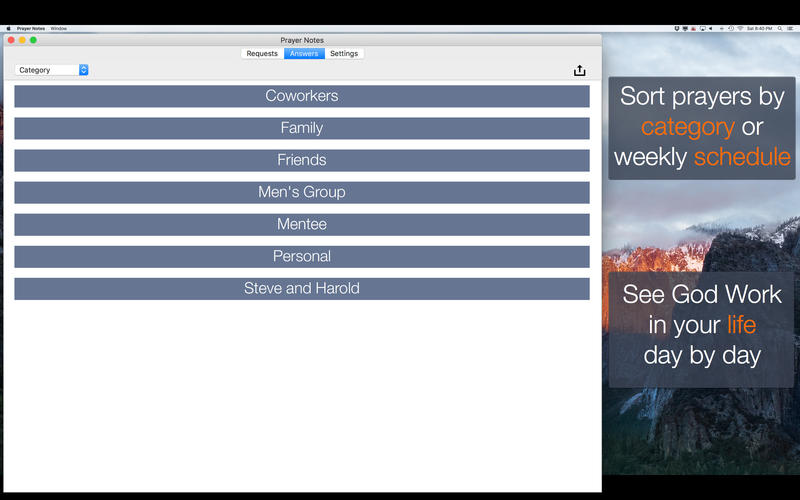Click the AirPlay display icon
This screenshot has height=500, width=800.
pyautogui.click(x=703, y=28)
